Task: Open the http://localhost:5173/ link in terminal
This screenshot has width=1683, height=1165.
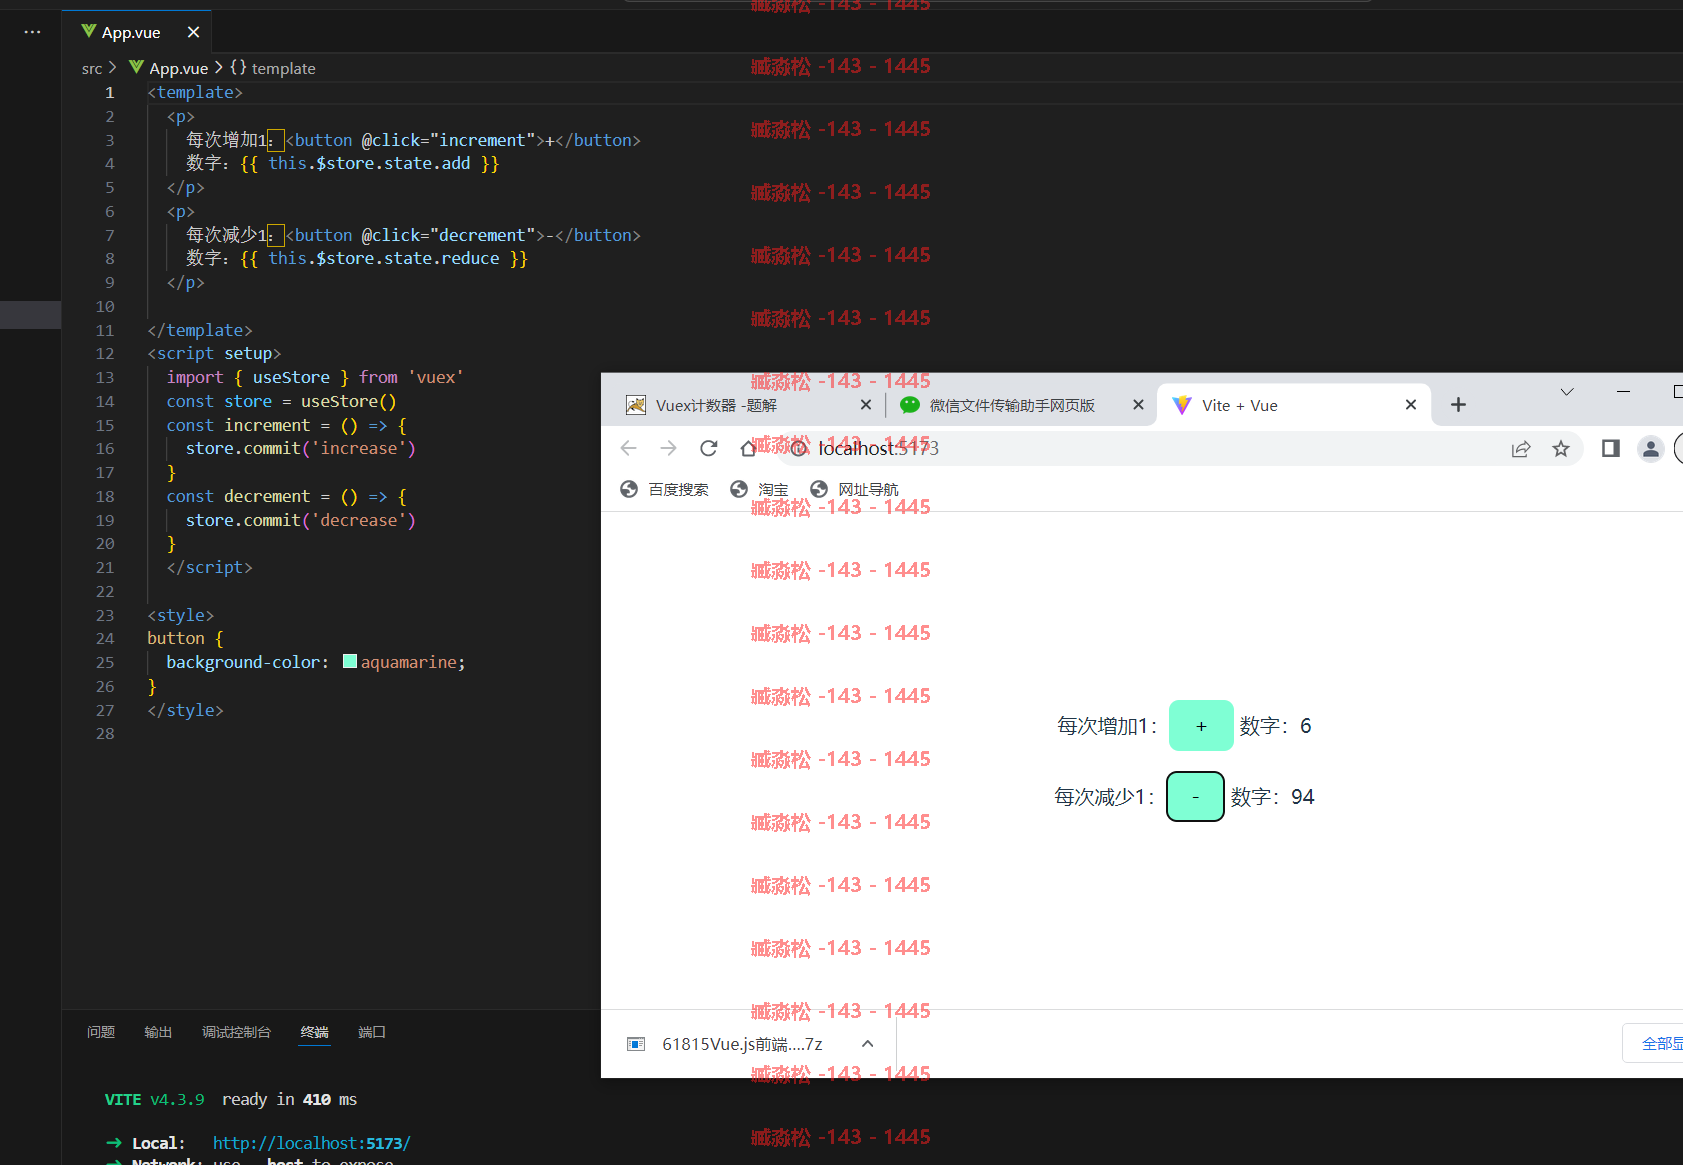Action: coord(311,1143)
